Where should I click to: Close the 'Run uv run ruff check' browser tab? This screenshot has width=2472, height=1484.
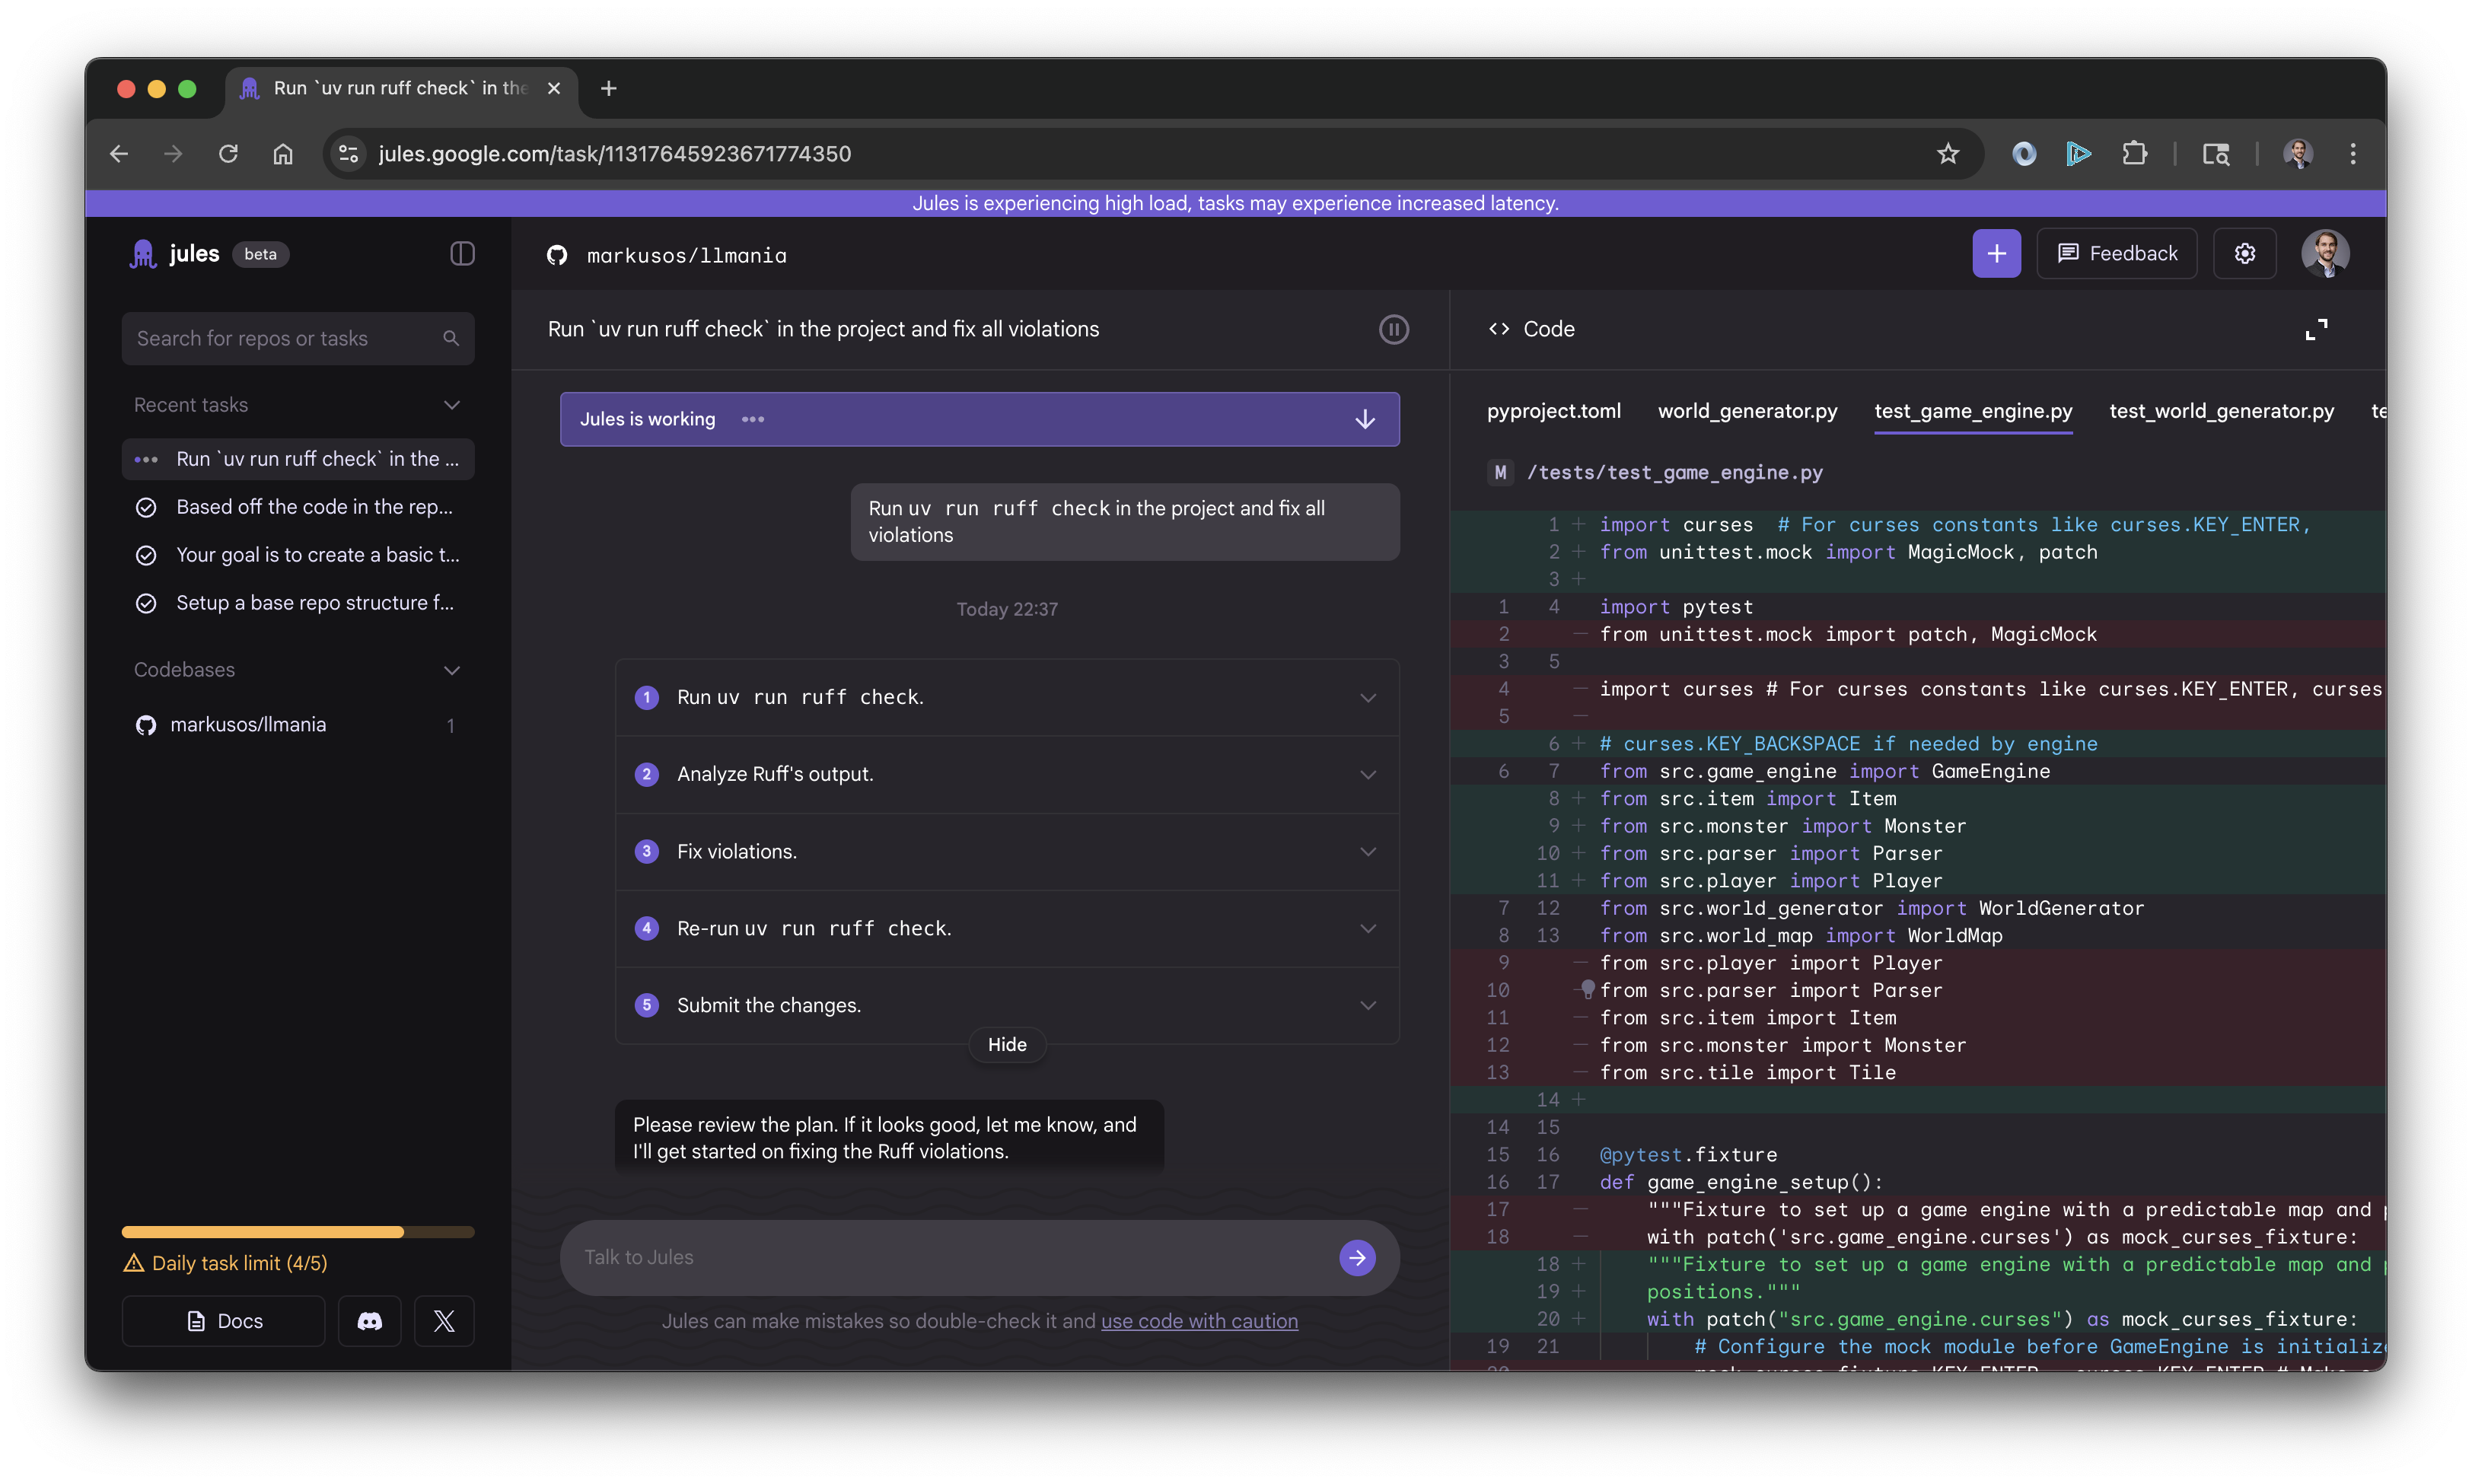[x=554, y=88]
